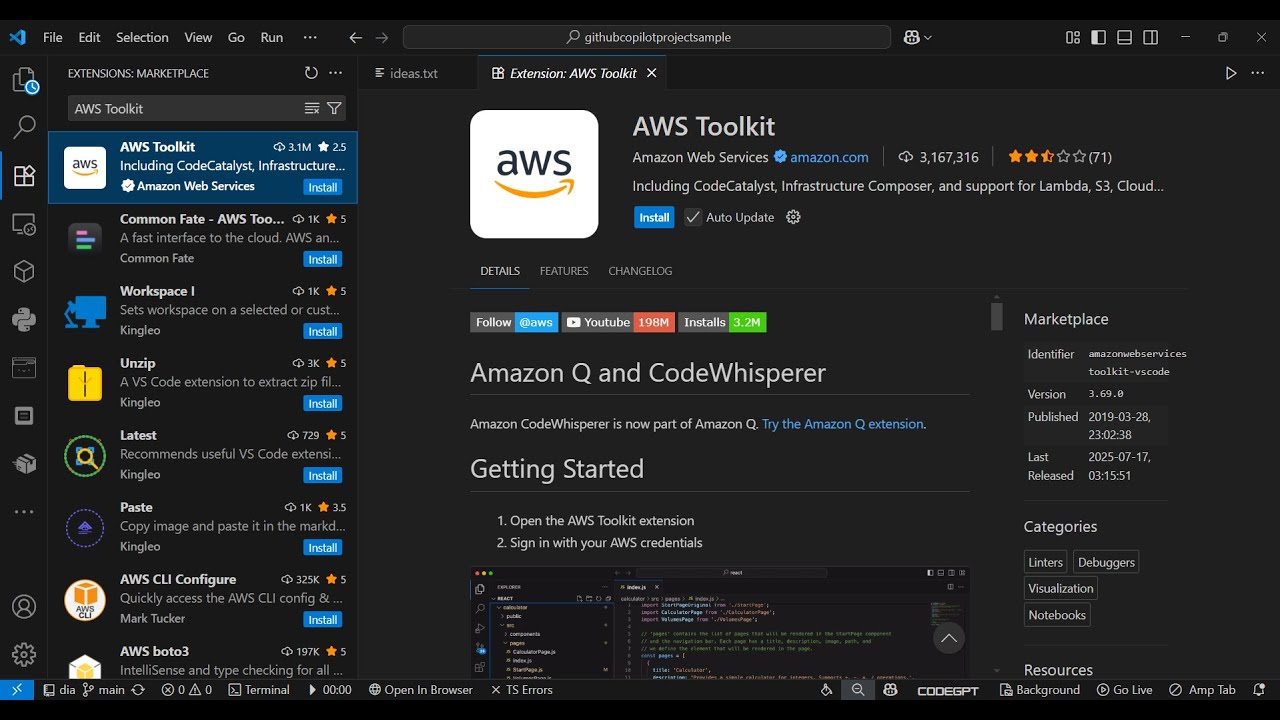Viewport: 1280px width, 720px height.
Task: Go back using the navigation arrow
Action: coord(355,37)
